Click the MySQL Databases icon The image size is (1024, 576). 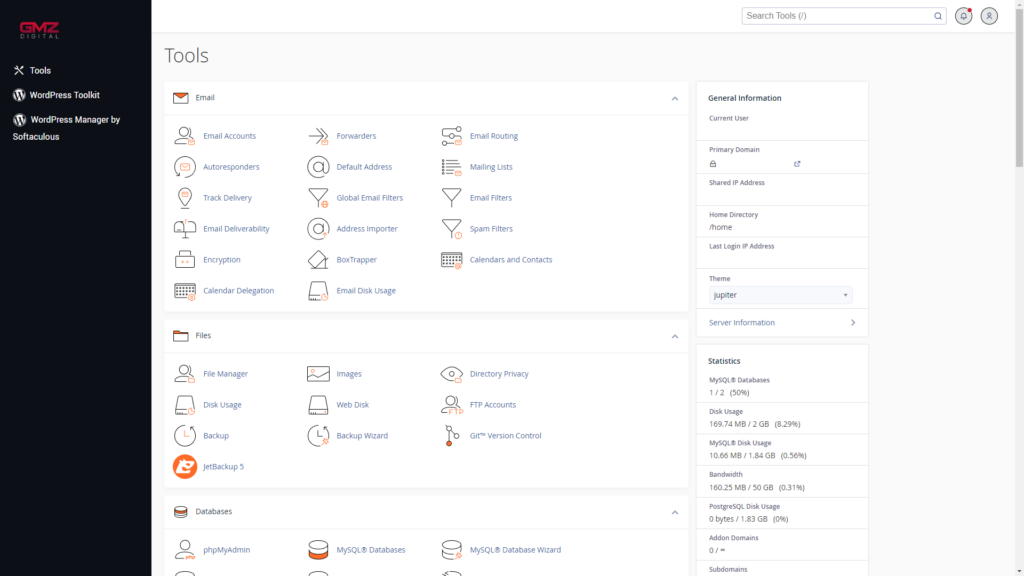pyautogui.click(x=318, y=550)
